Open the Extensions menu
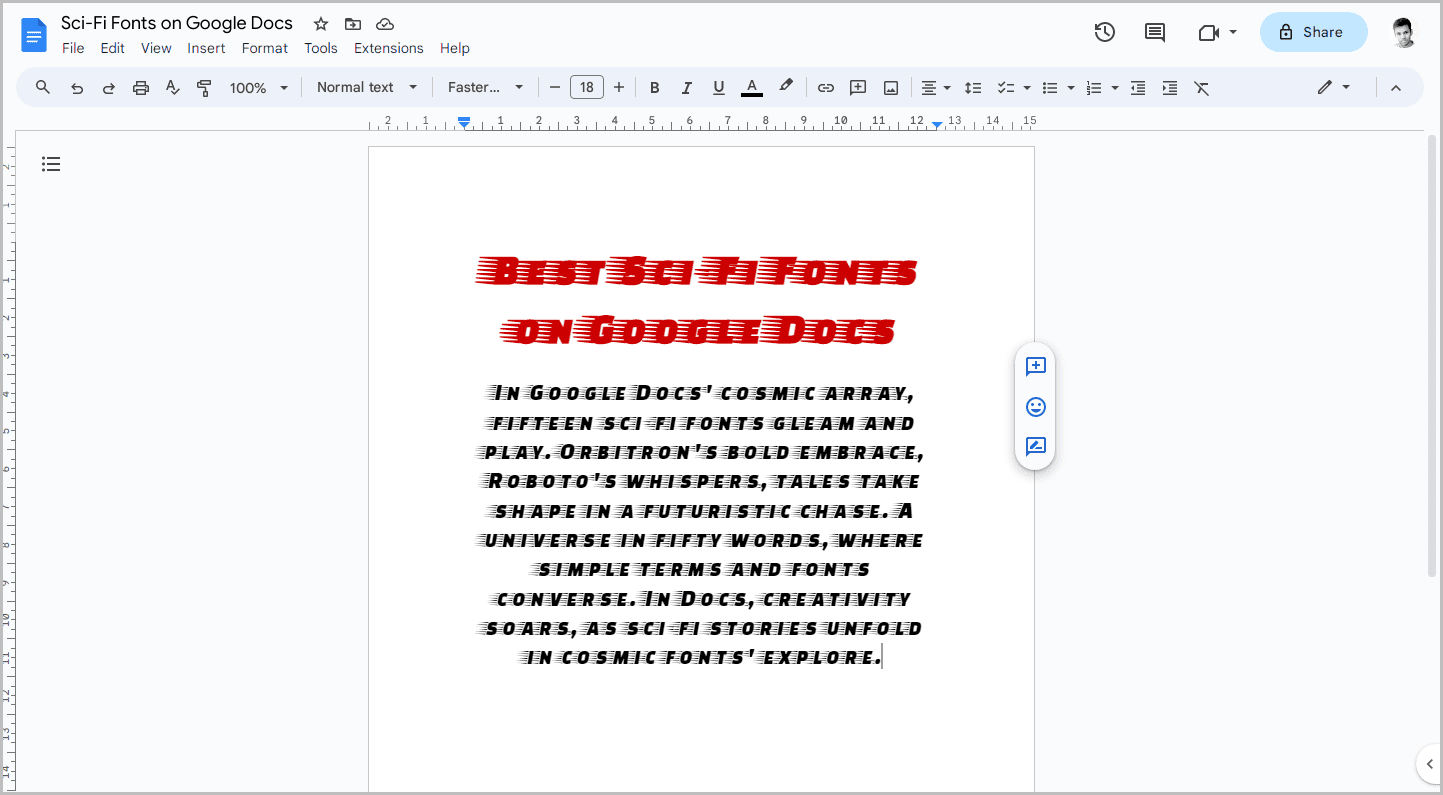Image resolution: width=1443 pixels, height=795 pixels. pos(388,48)
